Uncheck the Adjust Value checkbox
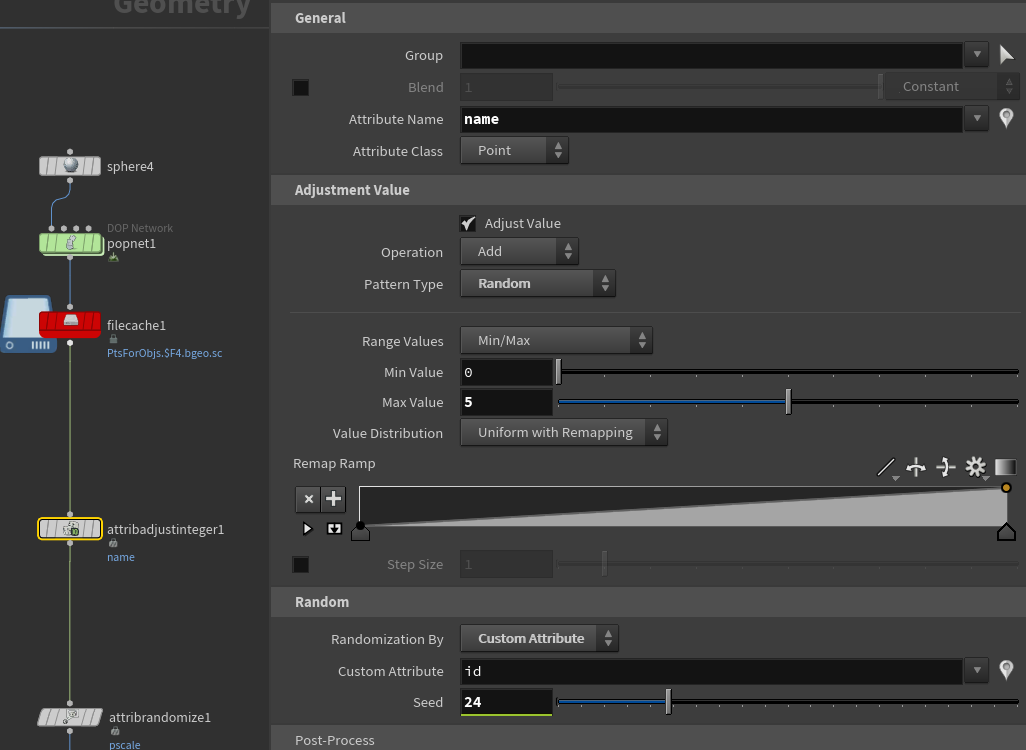 point(468,223)
